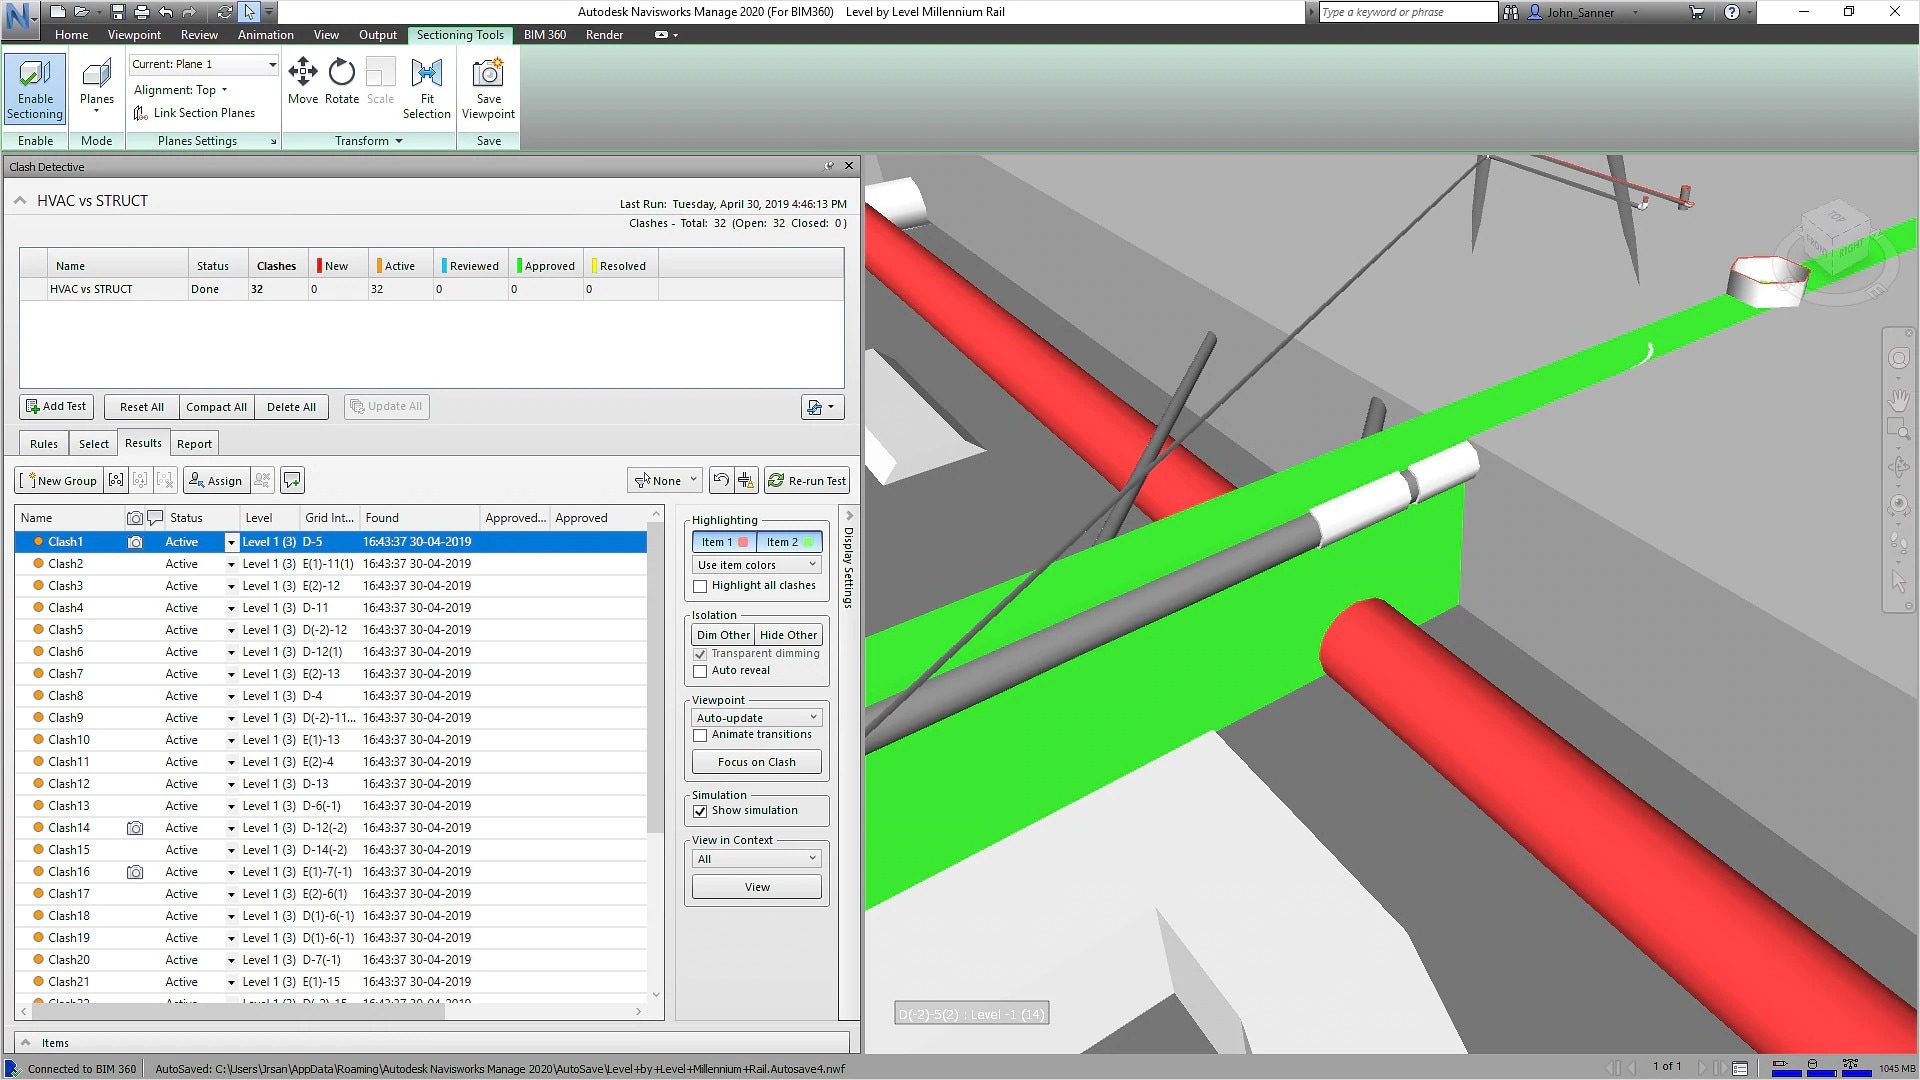The image size is (1920, 1080).
Task: Click the Focus on Clash button
Action: 756,763
